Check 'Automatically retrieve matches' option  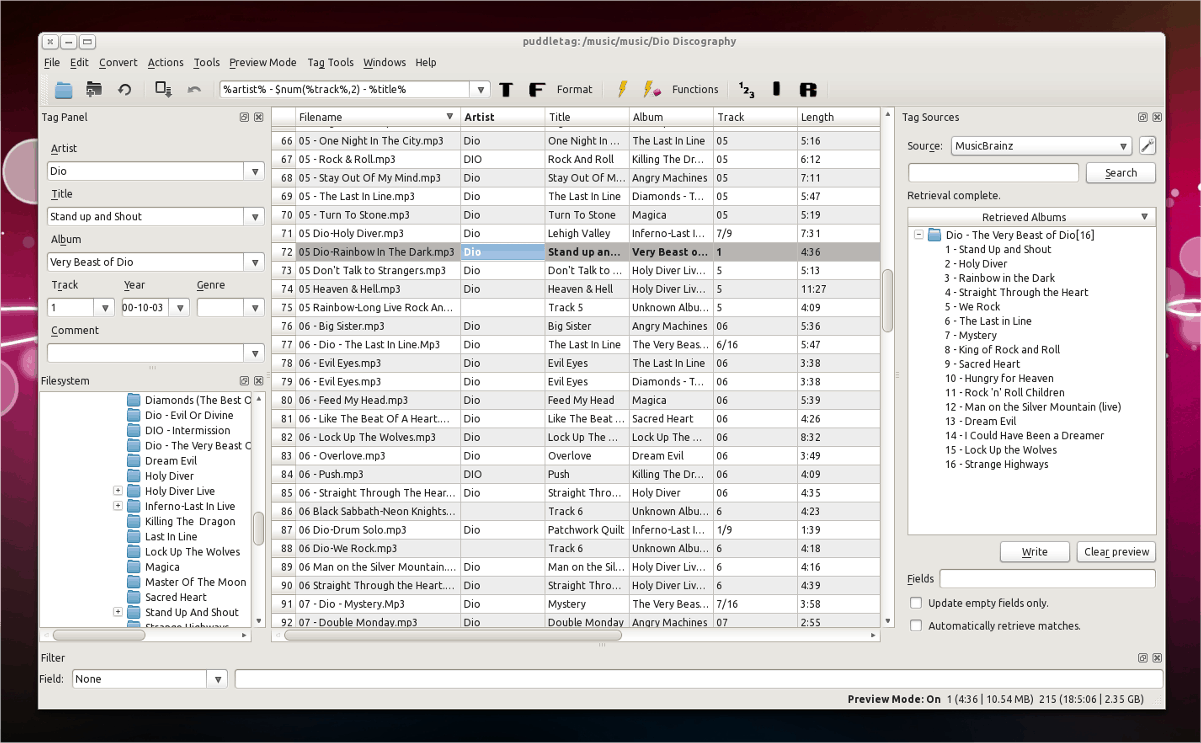pos(916,626)
